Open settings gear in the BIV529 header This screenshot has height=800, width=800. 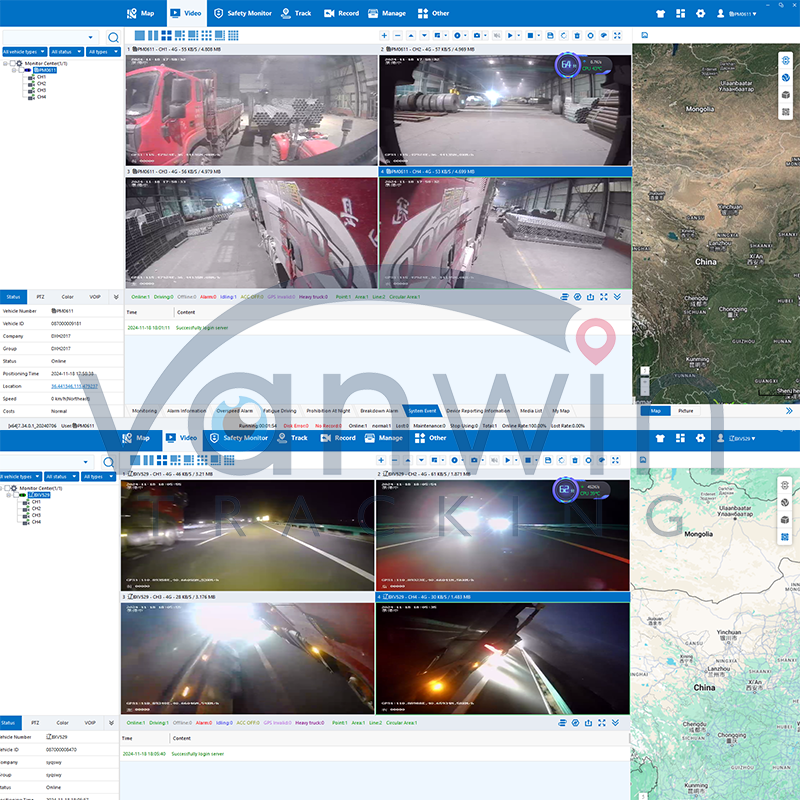point(700,438)
